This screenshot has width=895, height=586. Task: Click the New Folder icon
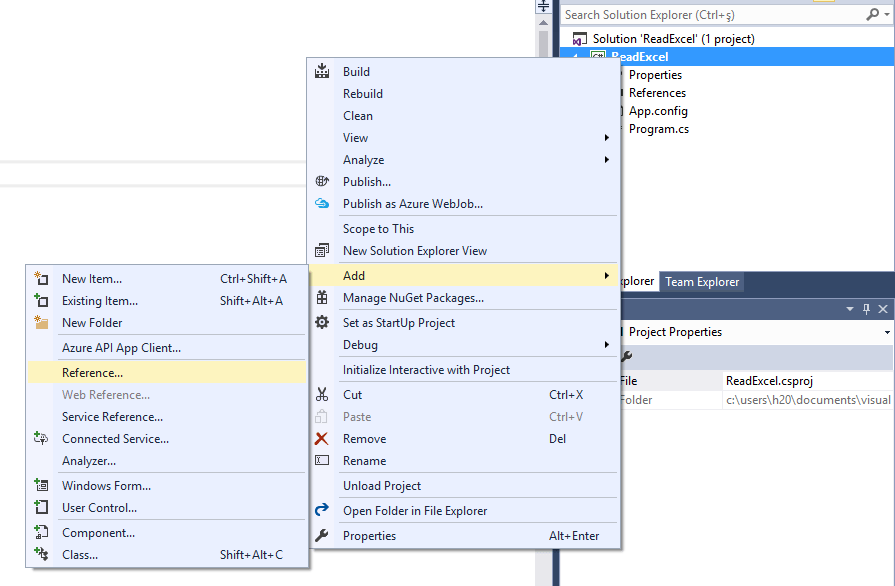click(41, 322)
